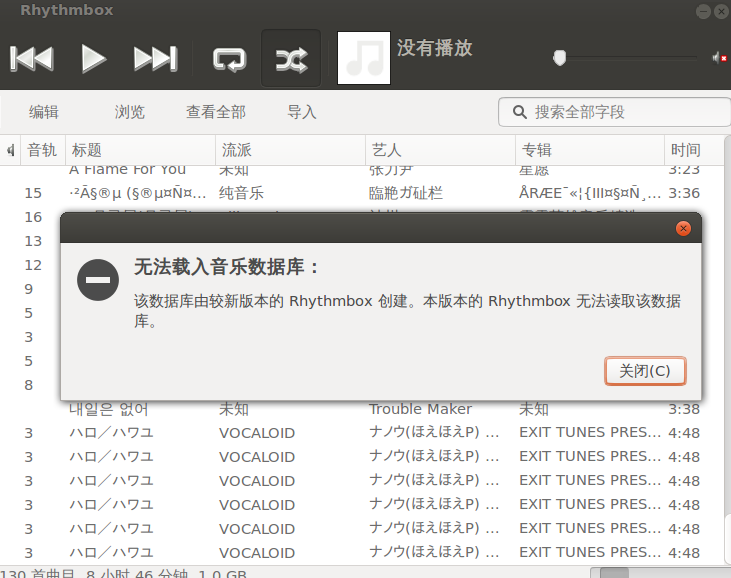Viewport: 731px width, 578px height.
Task: Toggle repeat mode
Action: click(x=229, y=60)
